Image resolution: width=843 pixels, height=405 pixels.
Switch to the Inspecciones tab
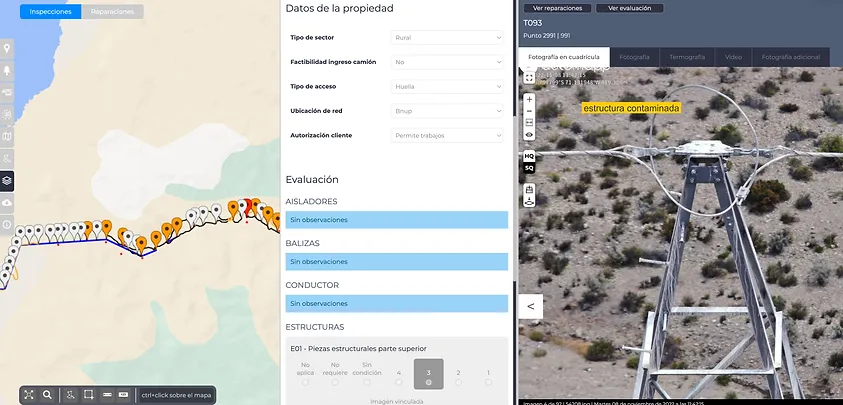coord(51,12)
